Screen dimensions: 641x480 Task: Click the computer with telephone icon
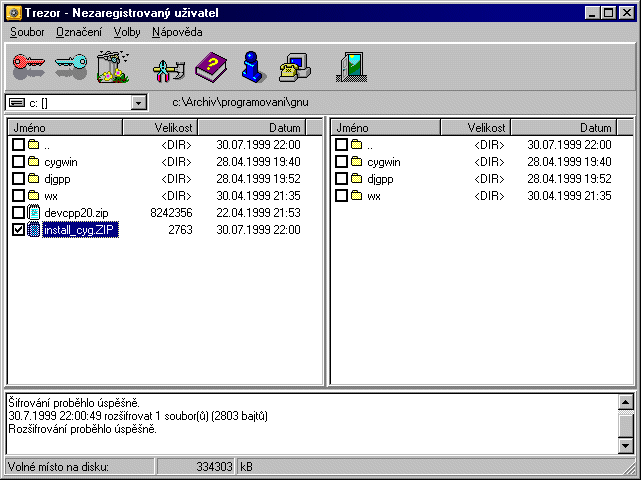click(296, 67)
